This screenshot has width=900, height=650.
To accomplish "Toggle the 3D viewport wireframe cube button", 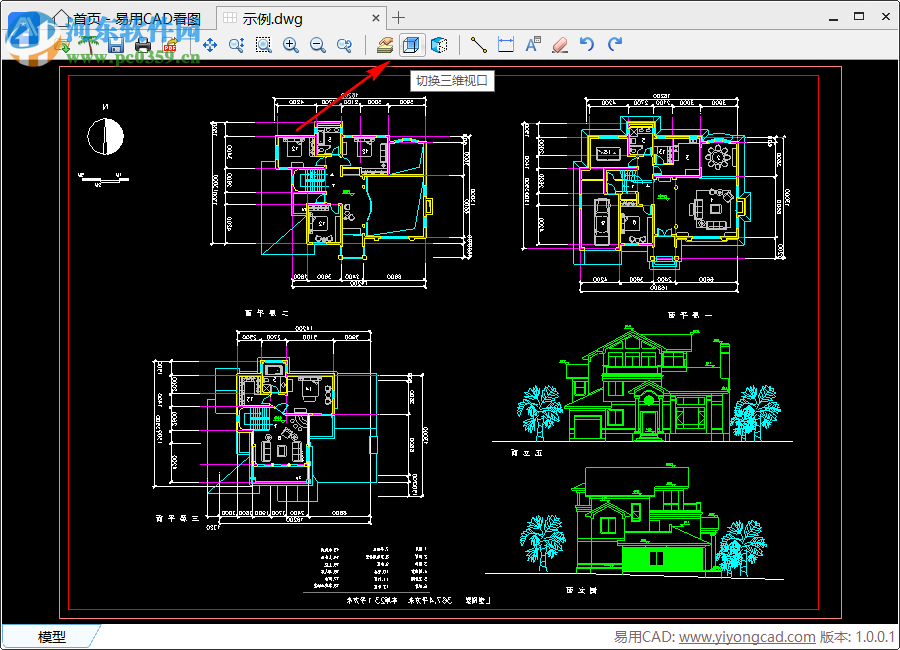I will 411,45.
